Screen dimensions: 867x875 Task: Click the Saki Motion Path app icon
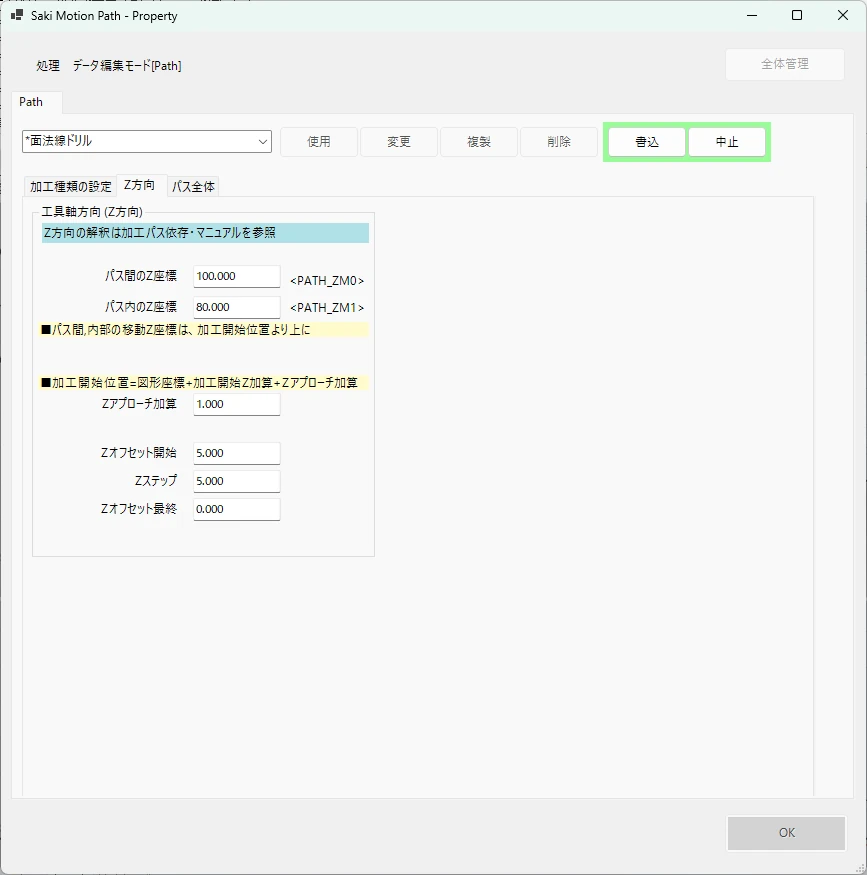(x=17, y=15)
